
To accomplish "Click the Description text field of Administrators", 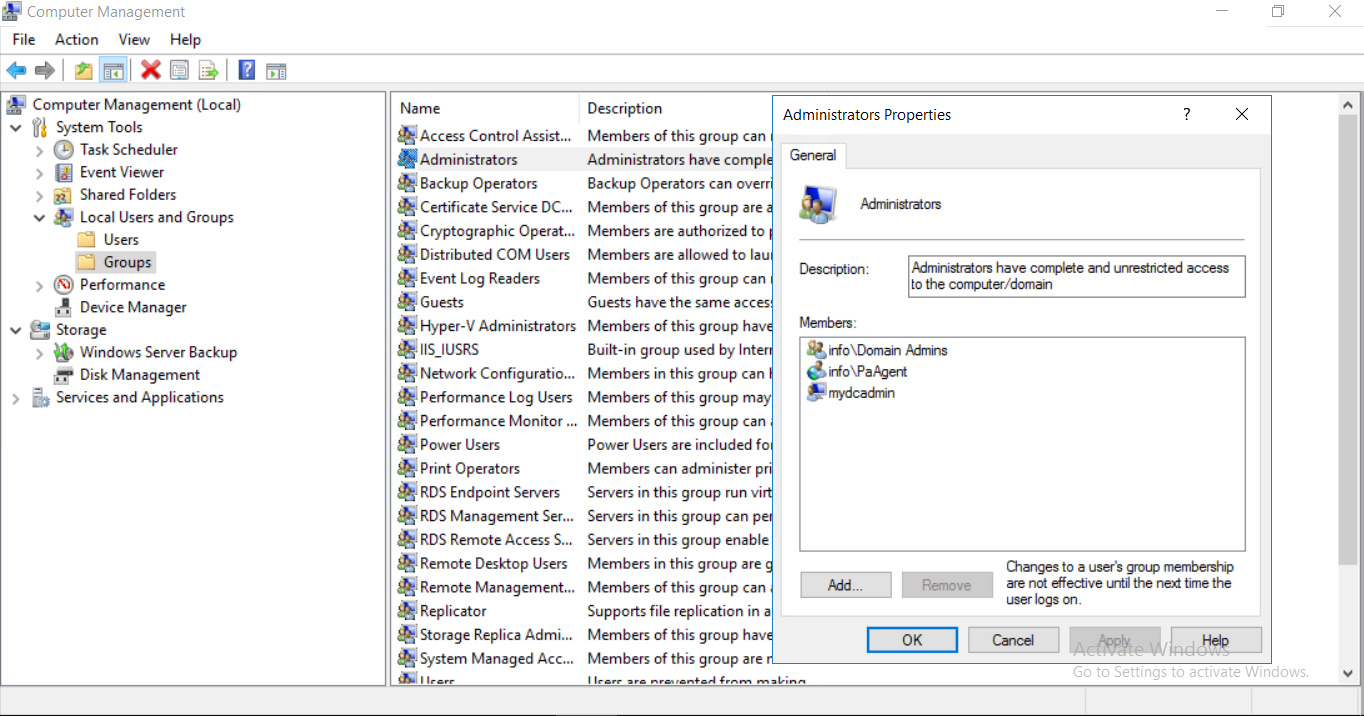I will (1076, 276).
